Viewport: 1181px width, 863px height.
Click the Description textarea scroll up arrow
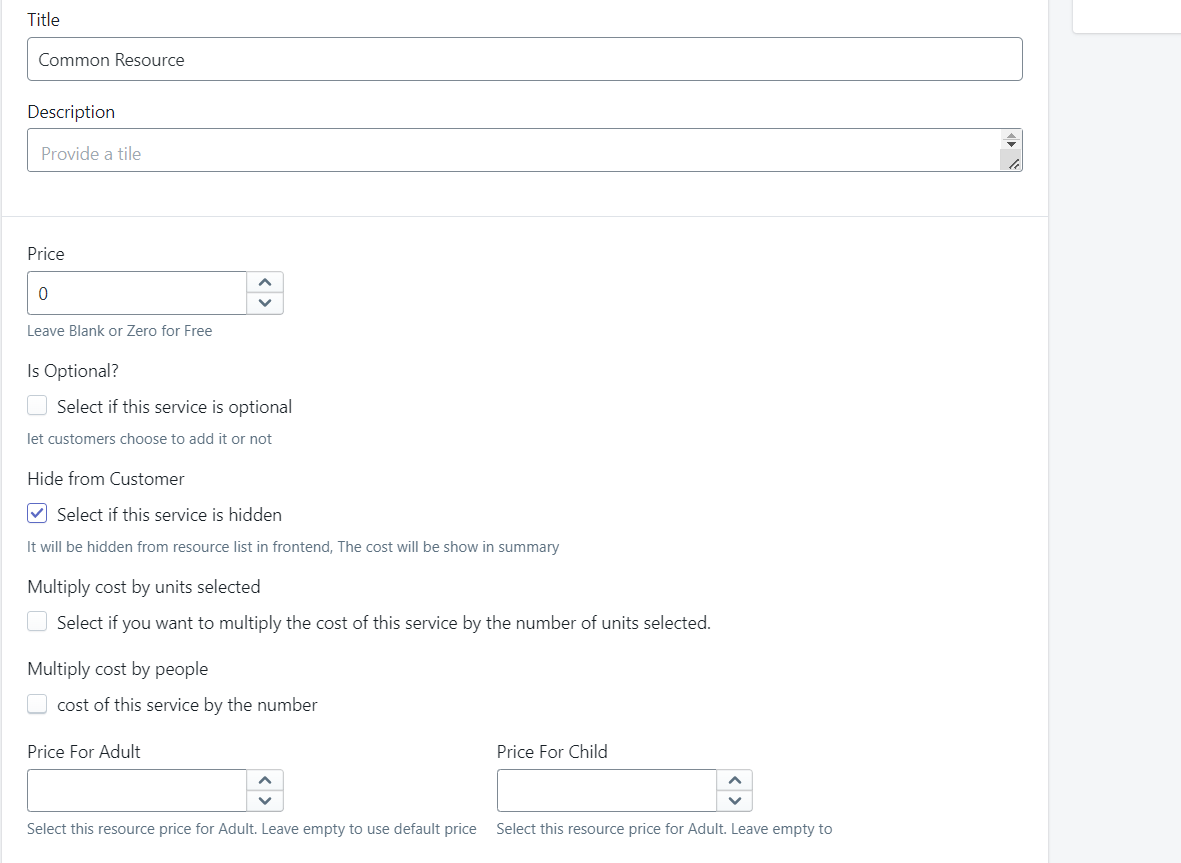point(1012,136)
